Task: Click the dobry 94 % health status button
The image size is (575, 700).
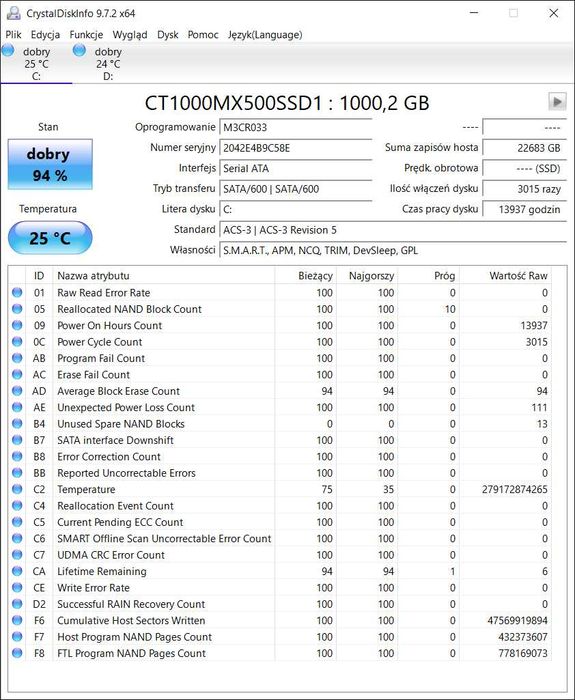Action: click(x=50, y=164)
